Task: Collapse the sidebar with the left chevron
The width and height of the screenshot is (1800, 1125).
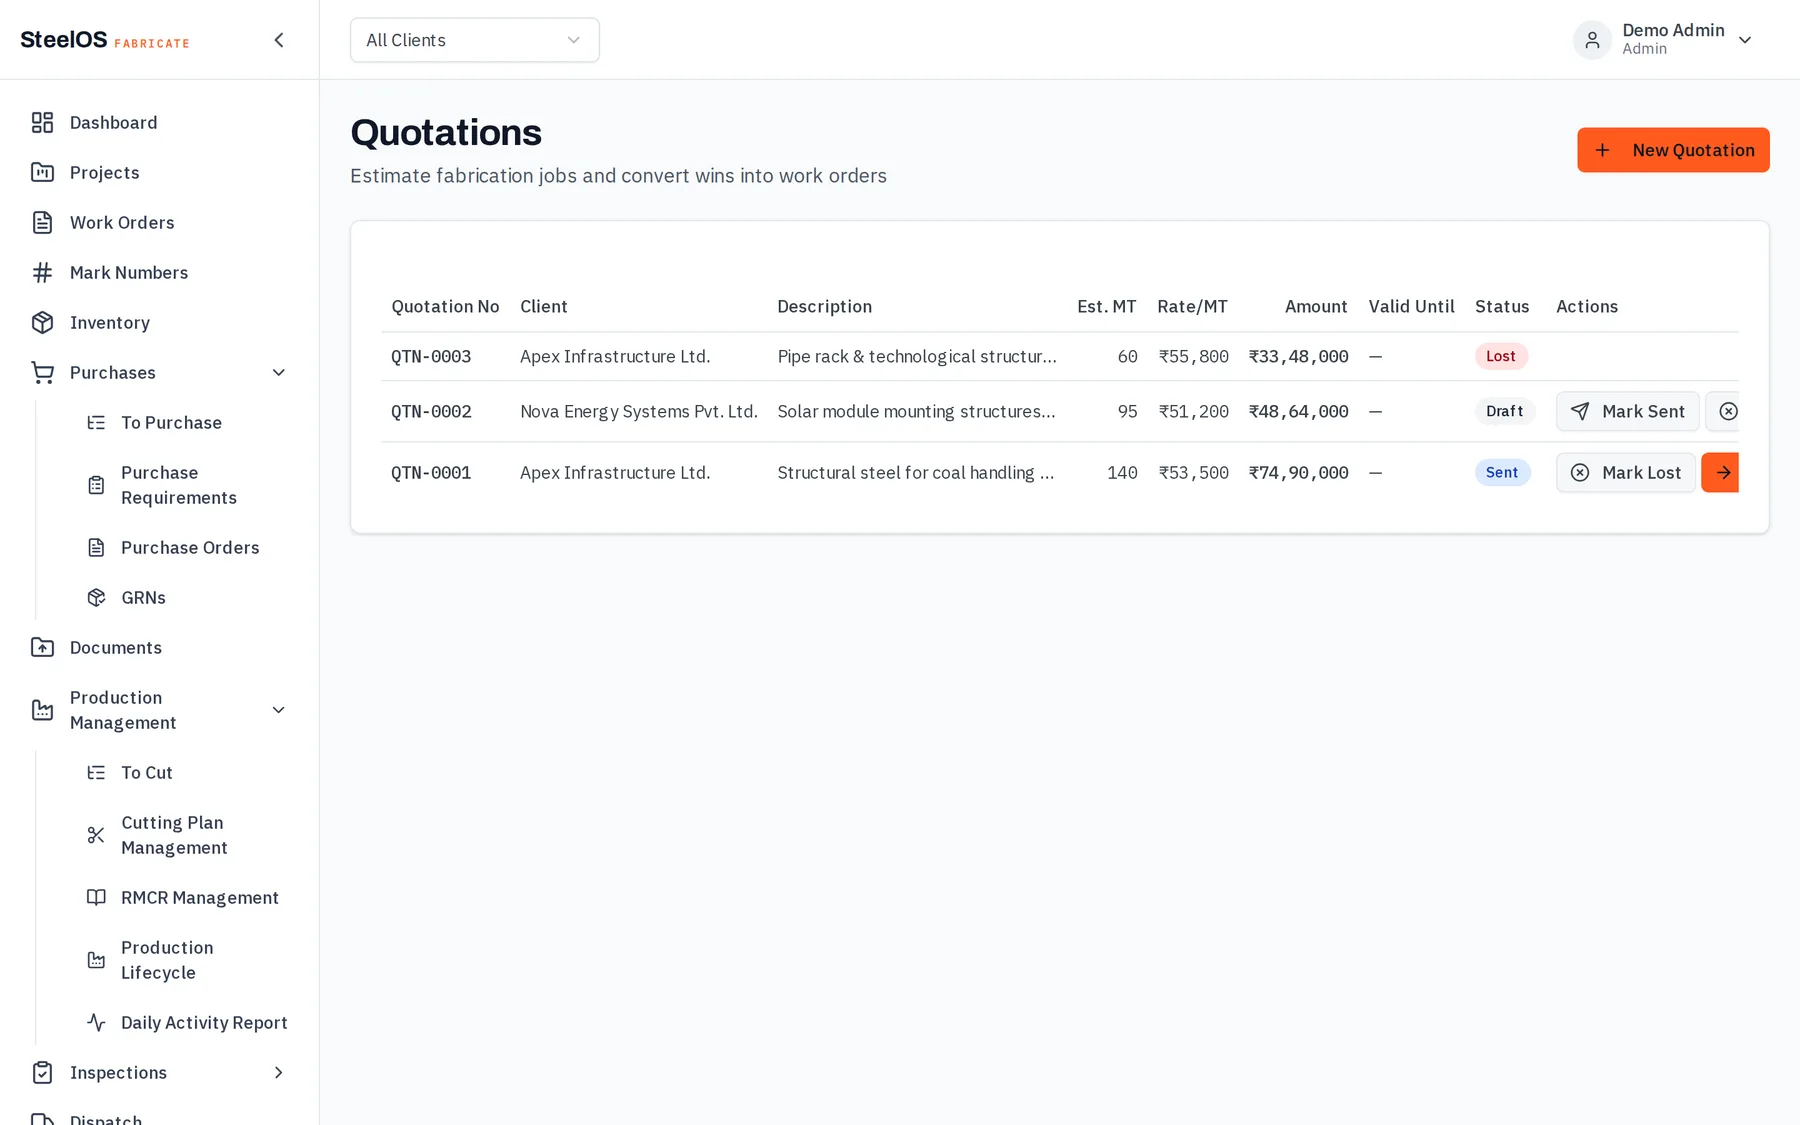Action: pos(279,40)
